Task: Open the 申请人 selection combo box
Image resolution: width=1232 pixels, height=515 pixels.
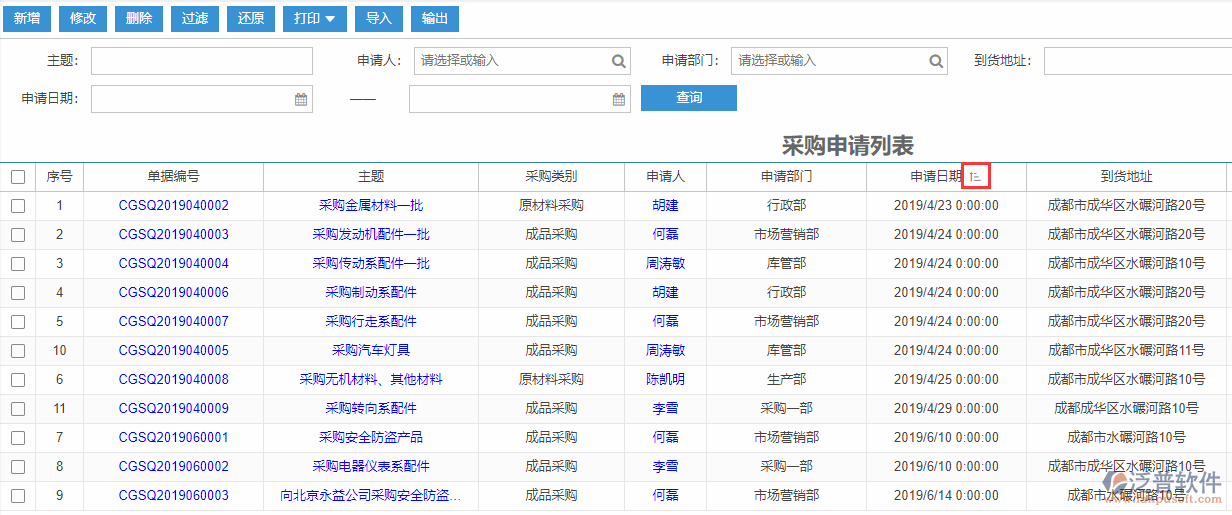Action: click(x=522, y=61)
